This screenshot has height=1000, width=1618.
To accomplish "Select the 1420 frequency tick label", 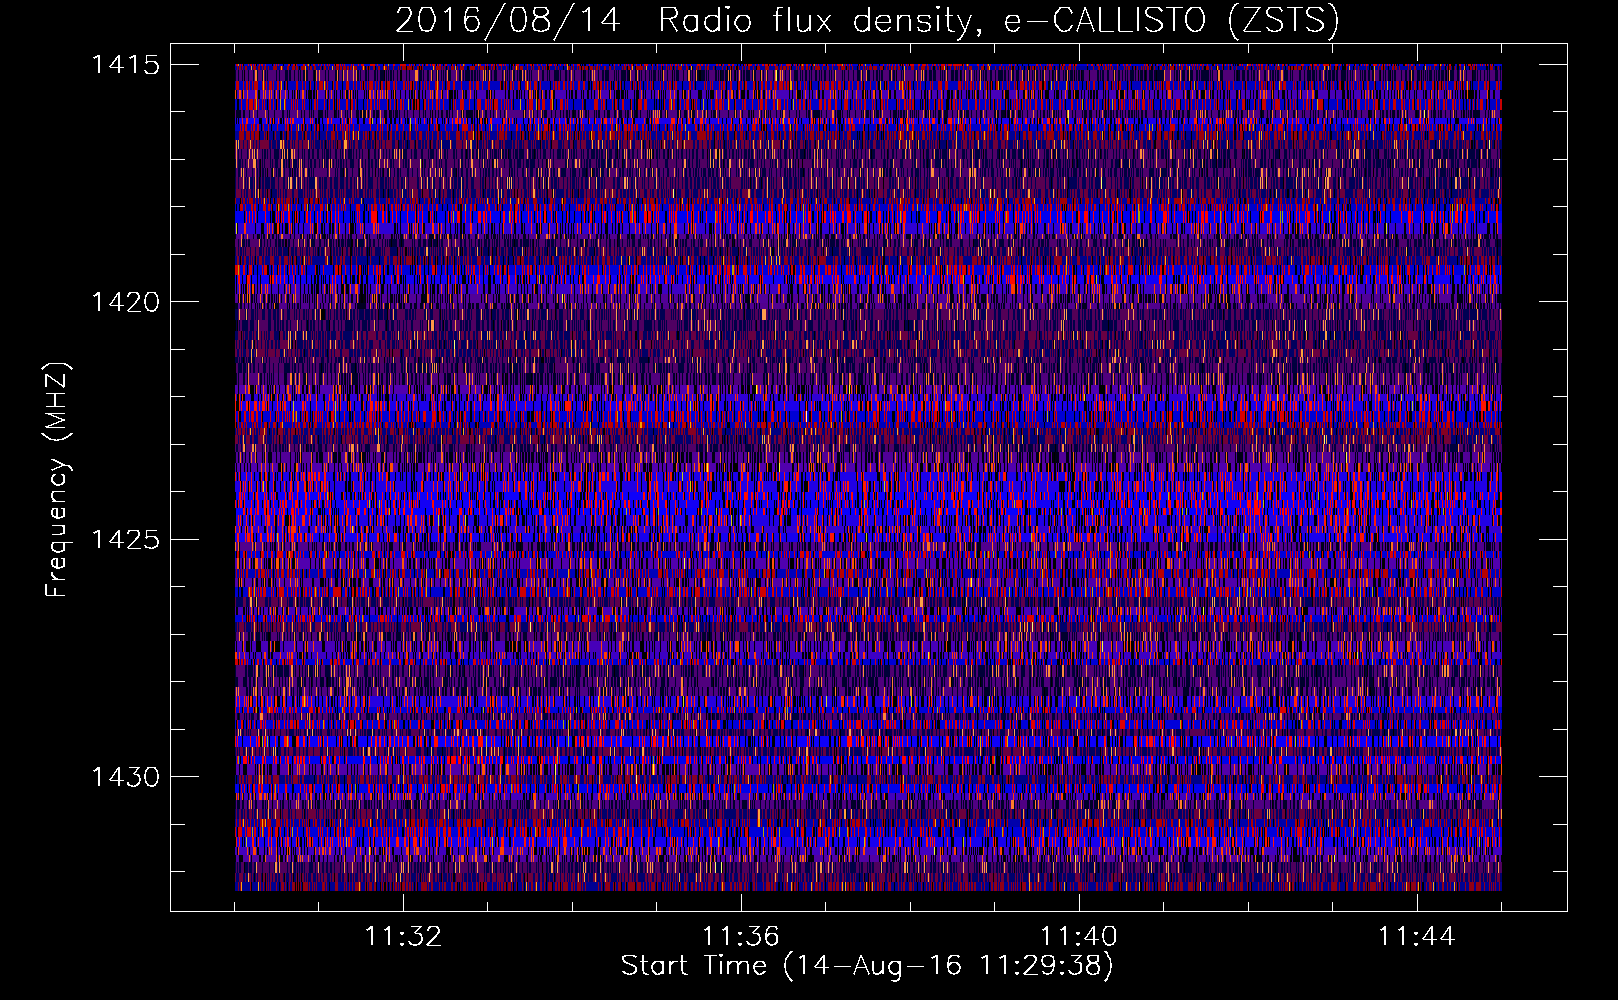I will pyautogui.click(x=125, y=302).
